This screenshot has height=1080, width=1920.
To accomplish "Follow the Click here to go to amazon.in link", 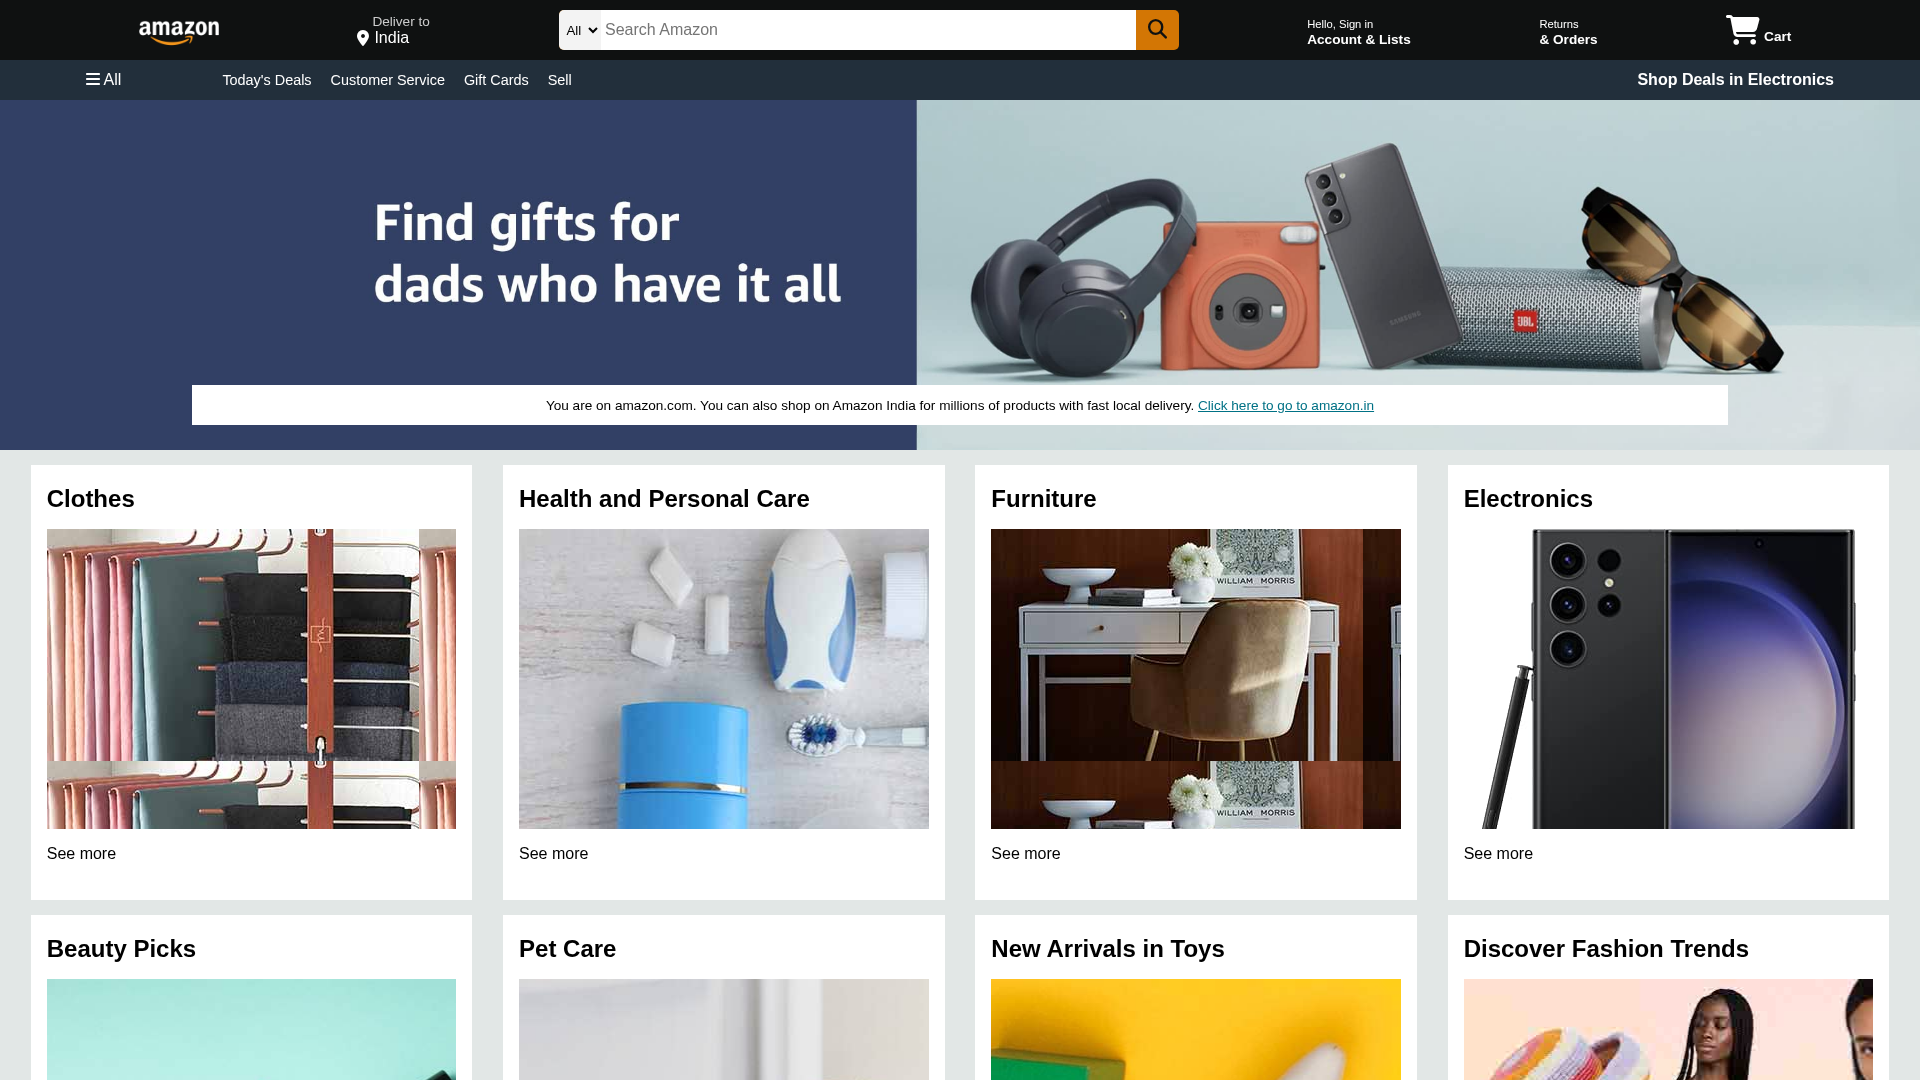I will (x=1285, y=405).
